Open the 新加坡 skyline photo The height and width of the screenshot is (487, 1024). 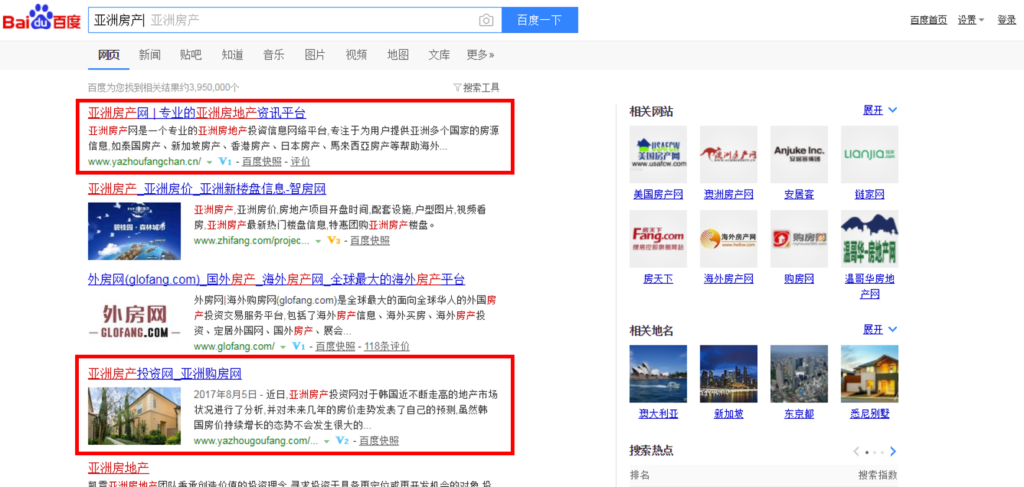click(x=729, y=373)
